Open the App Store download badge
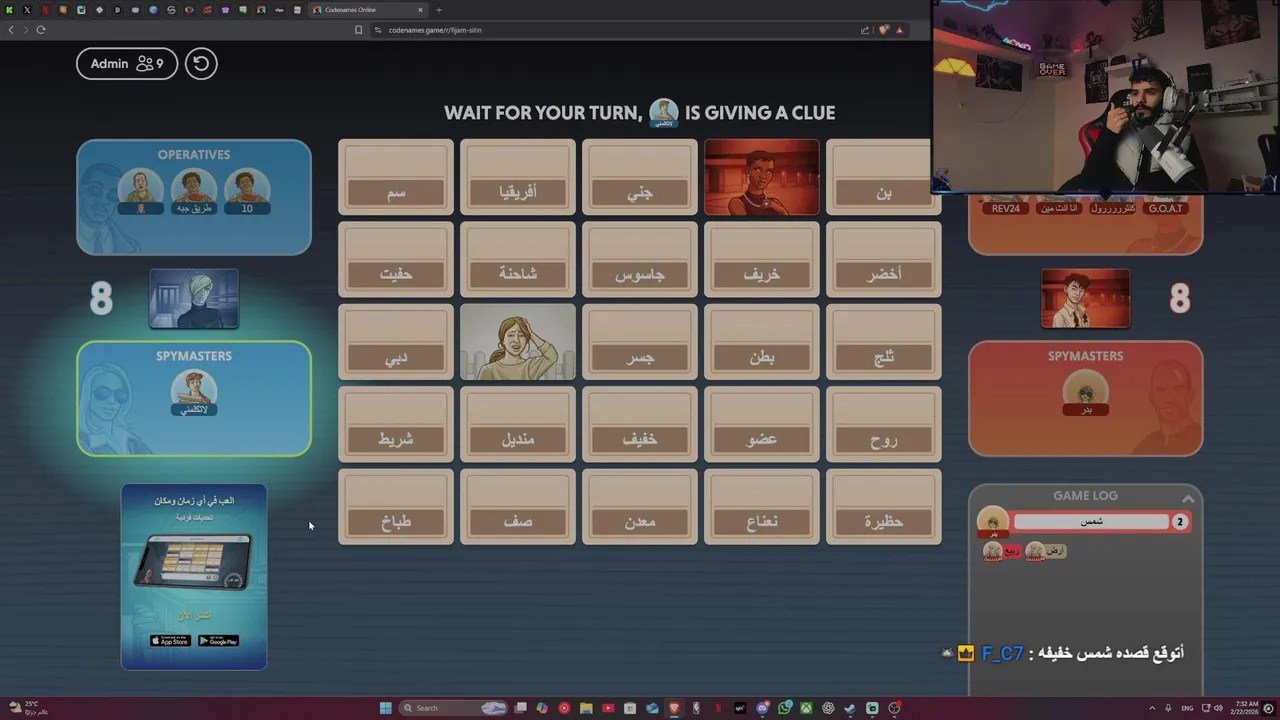The height and width of the screenshot is (720, 1280). (x=170, y=641)
